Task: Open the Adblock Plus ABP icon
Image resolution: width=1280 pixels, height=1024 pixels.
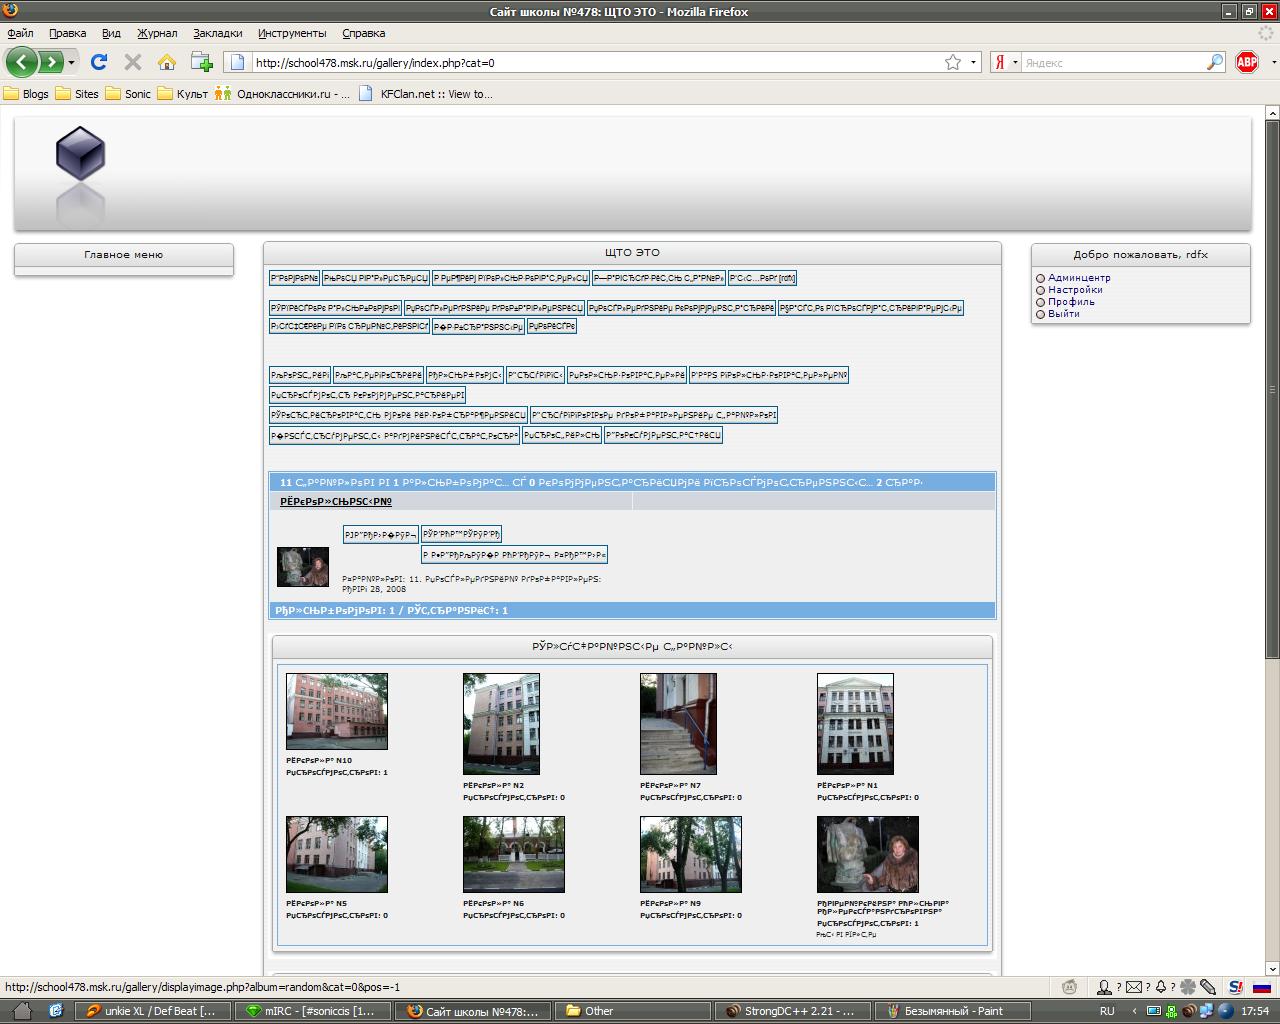Action: pyautogui.click(x=1247, y=62)
